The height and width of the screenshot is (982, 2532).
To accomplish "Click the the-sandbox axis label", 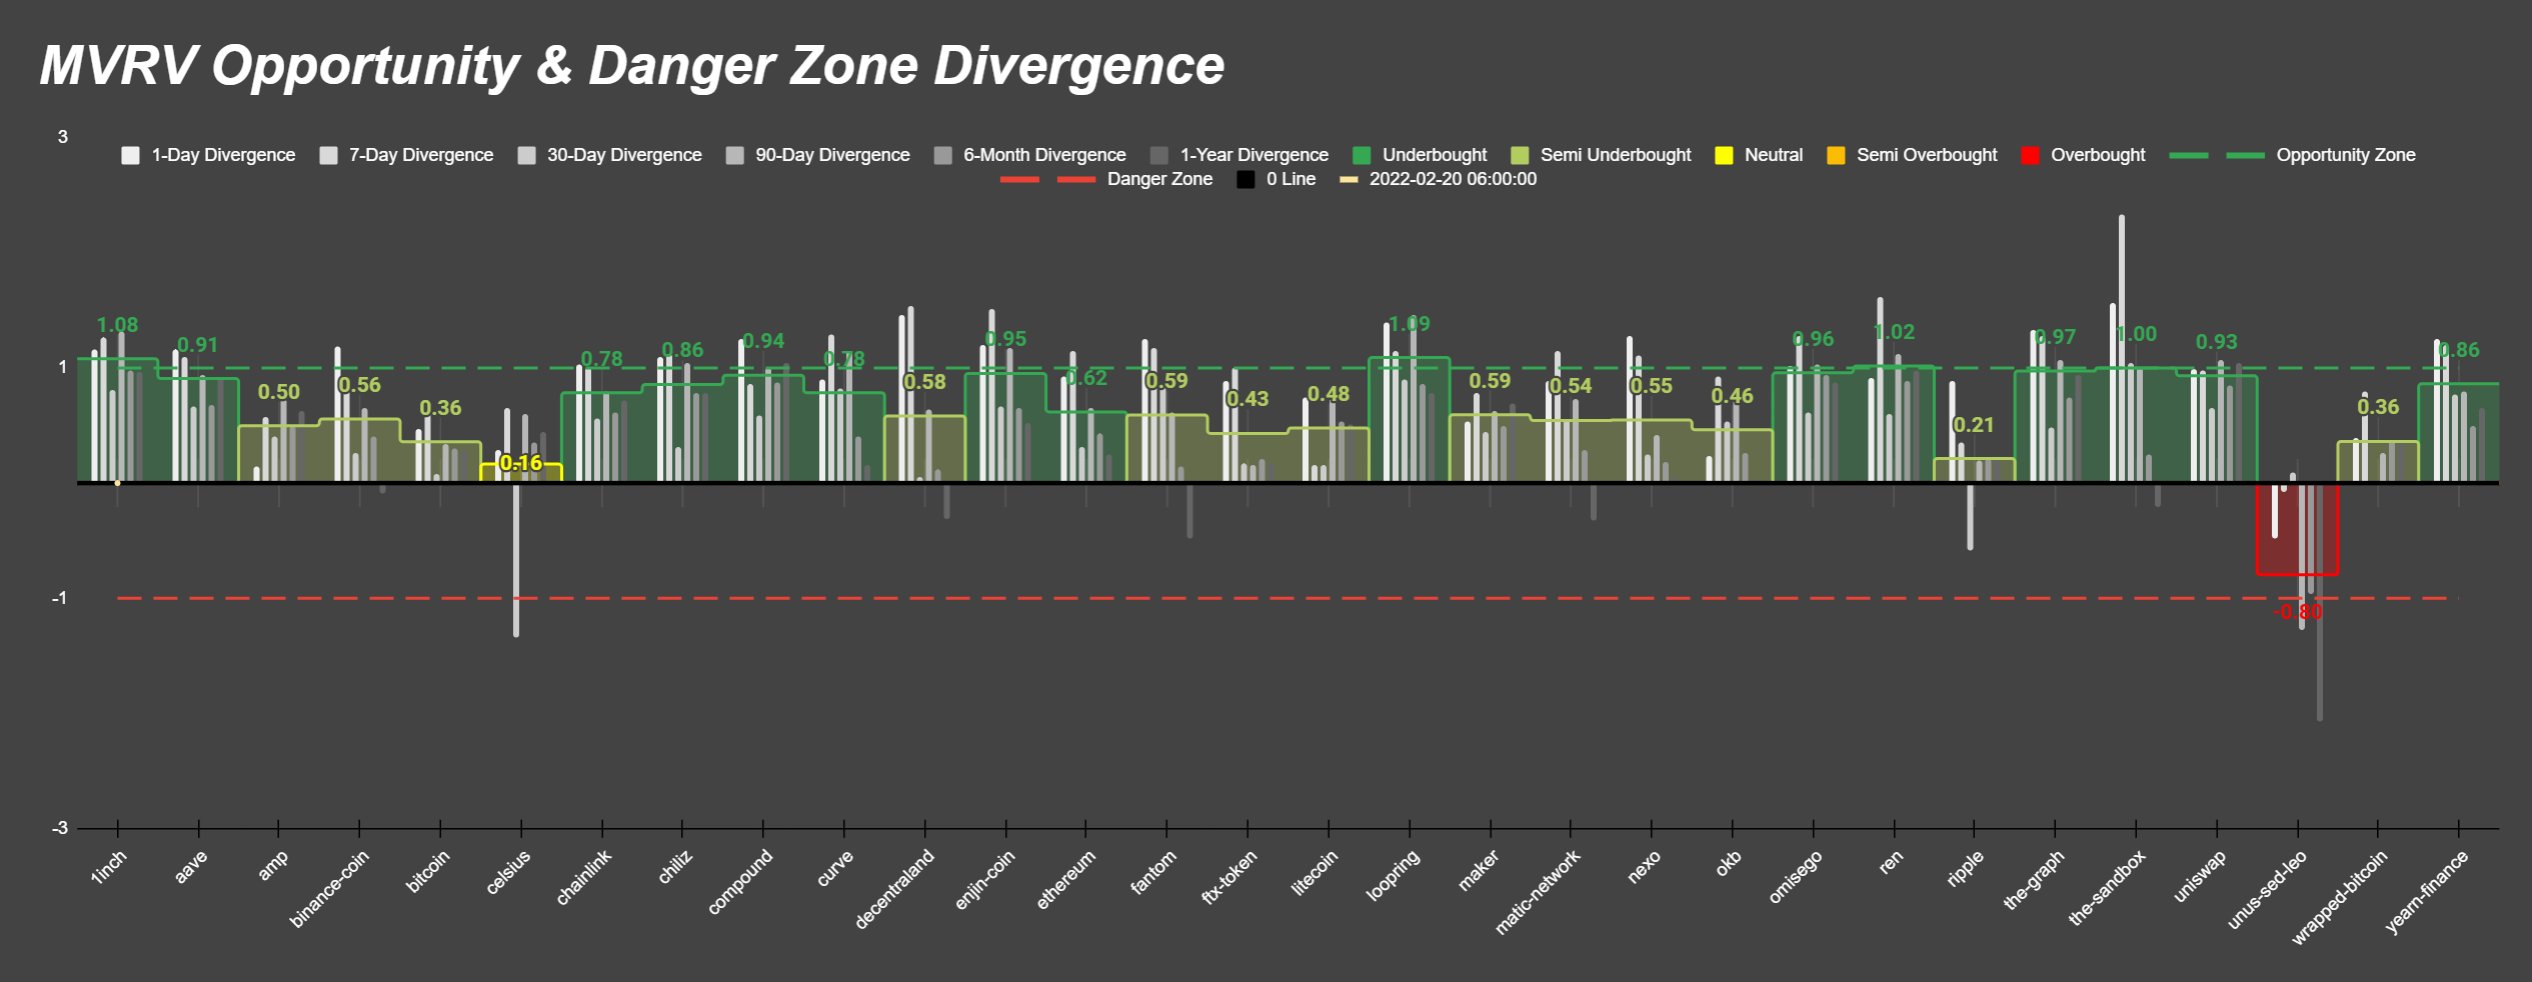I will (x=2106, y=887).
